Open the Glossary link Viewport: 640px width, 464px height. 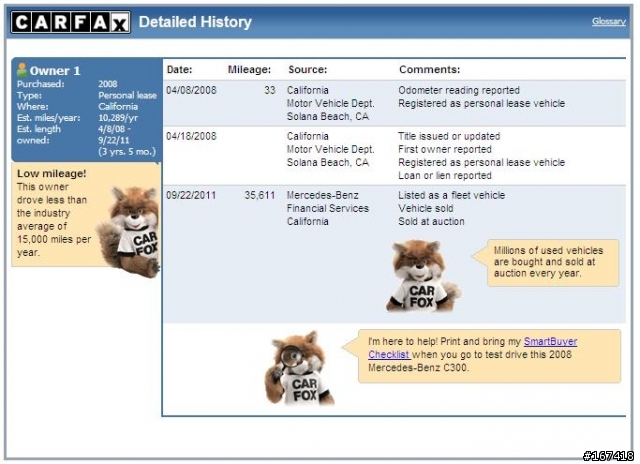(609, 22)
